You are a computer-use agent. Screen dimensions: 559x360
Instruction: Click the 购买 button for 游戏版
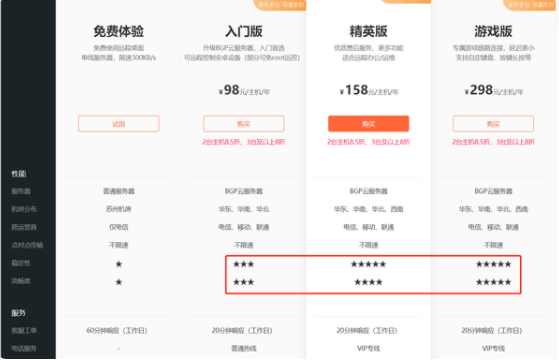tap(493, 124)
